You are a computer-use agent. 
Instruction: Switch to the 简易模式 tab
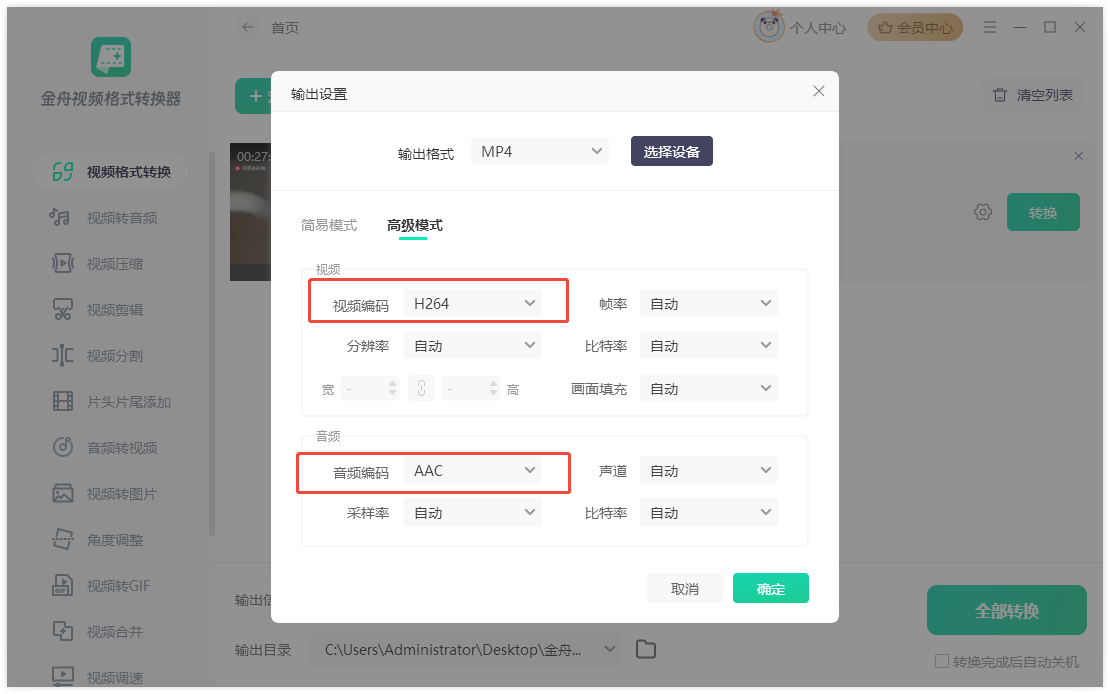(x=329, y=226)
